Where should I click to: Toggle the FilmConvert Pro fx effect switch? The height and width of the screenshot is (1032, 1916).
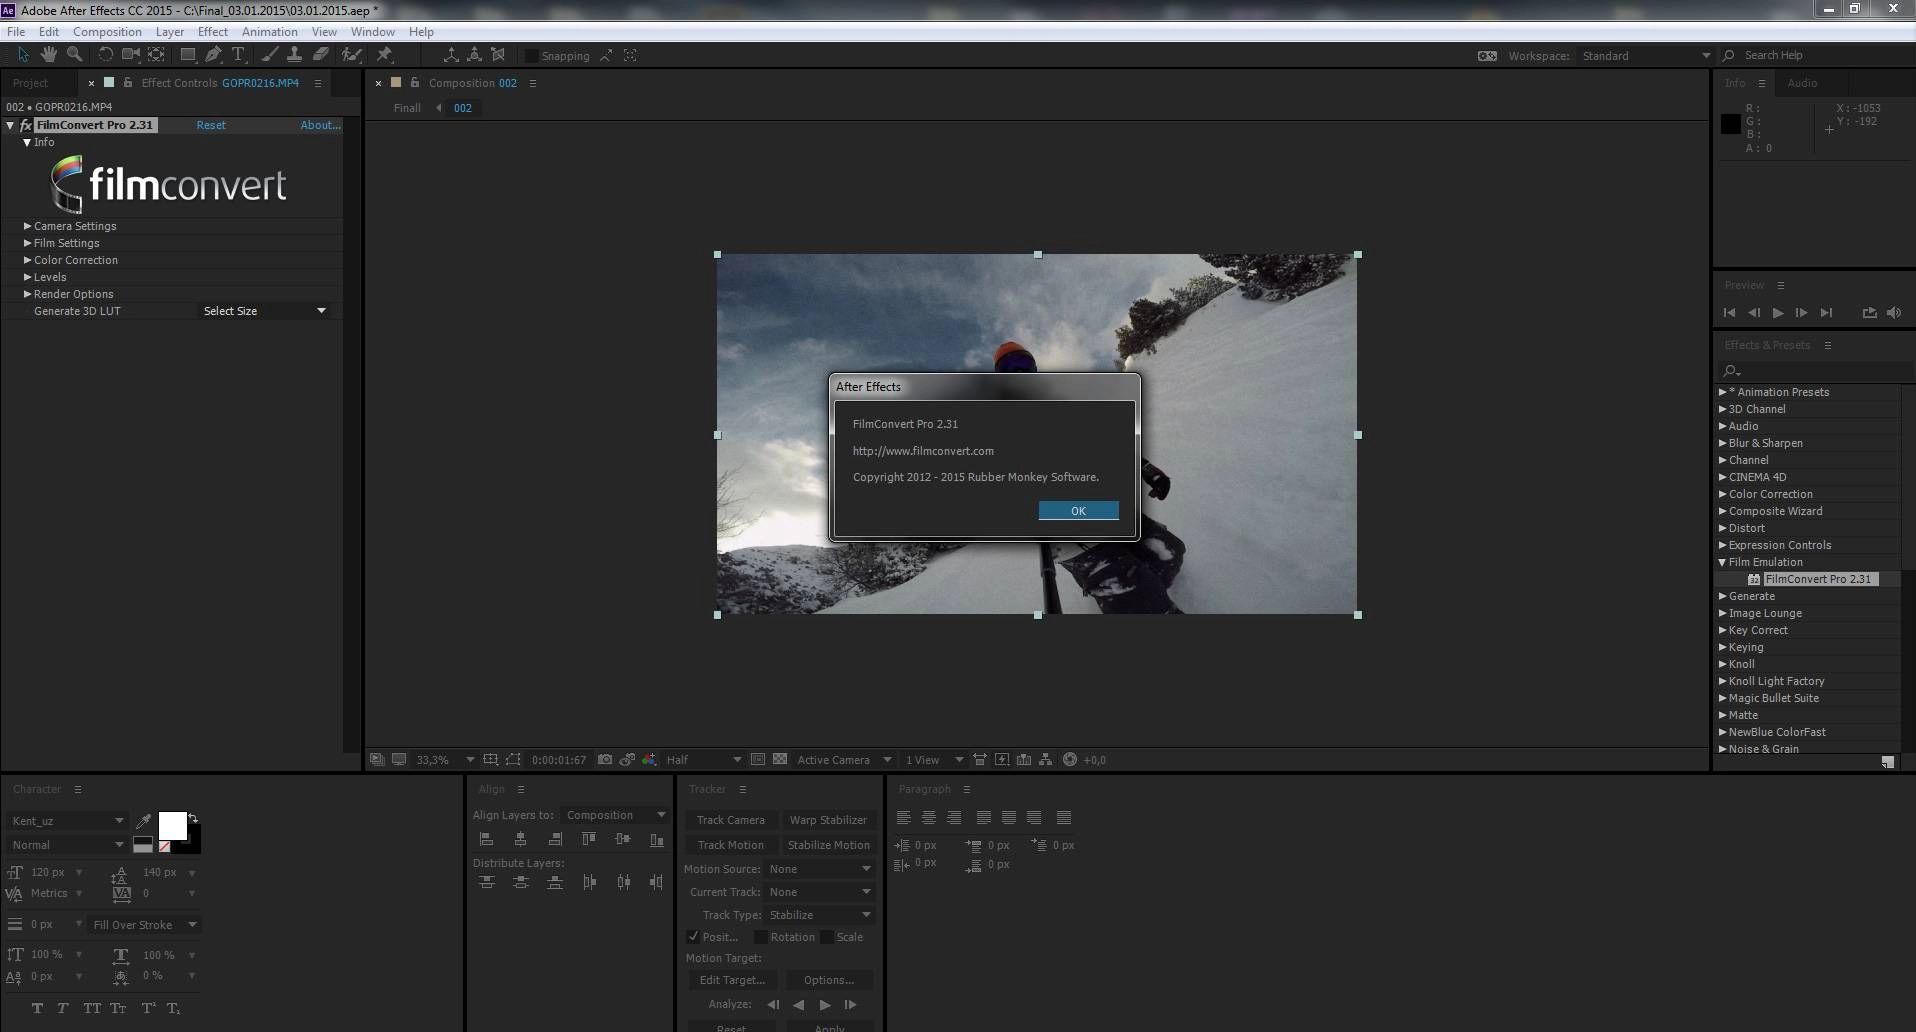pyautogui.click(x=26, y=125)
